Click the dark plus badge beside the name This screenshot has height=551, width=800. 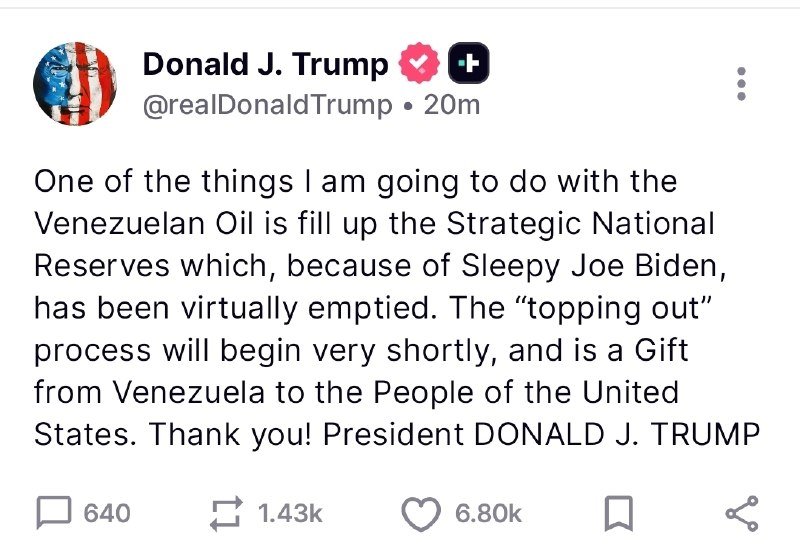pyautogui.click(x=469, y=63)
